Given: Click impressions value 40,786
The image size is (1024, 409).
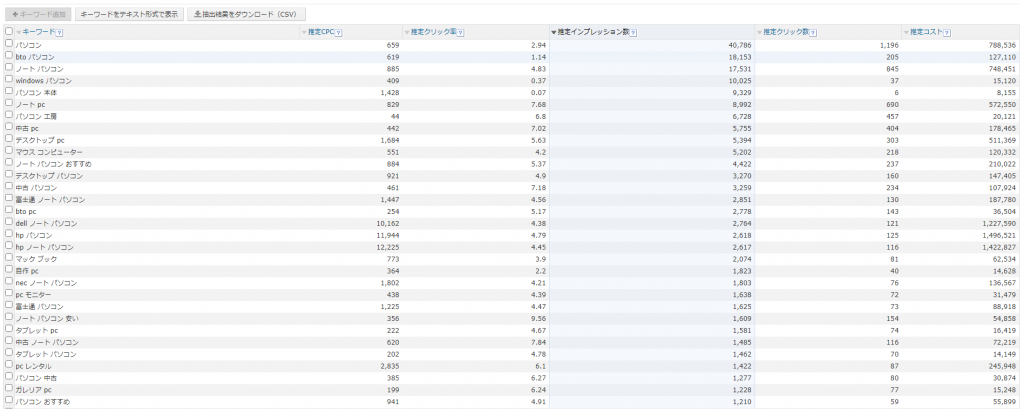Looking at the screenshot, I should click(741, 45).
